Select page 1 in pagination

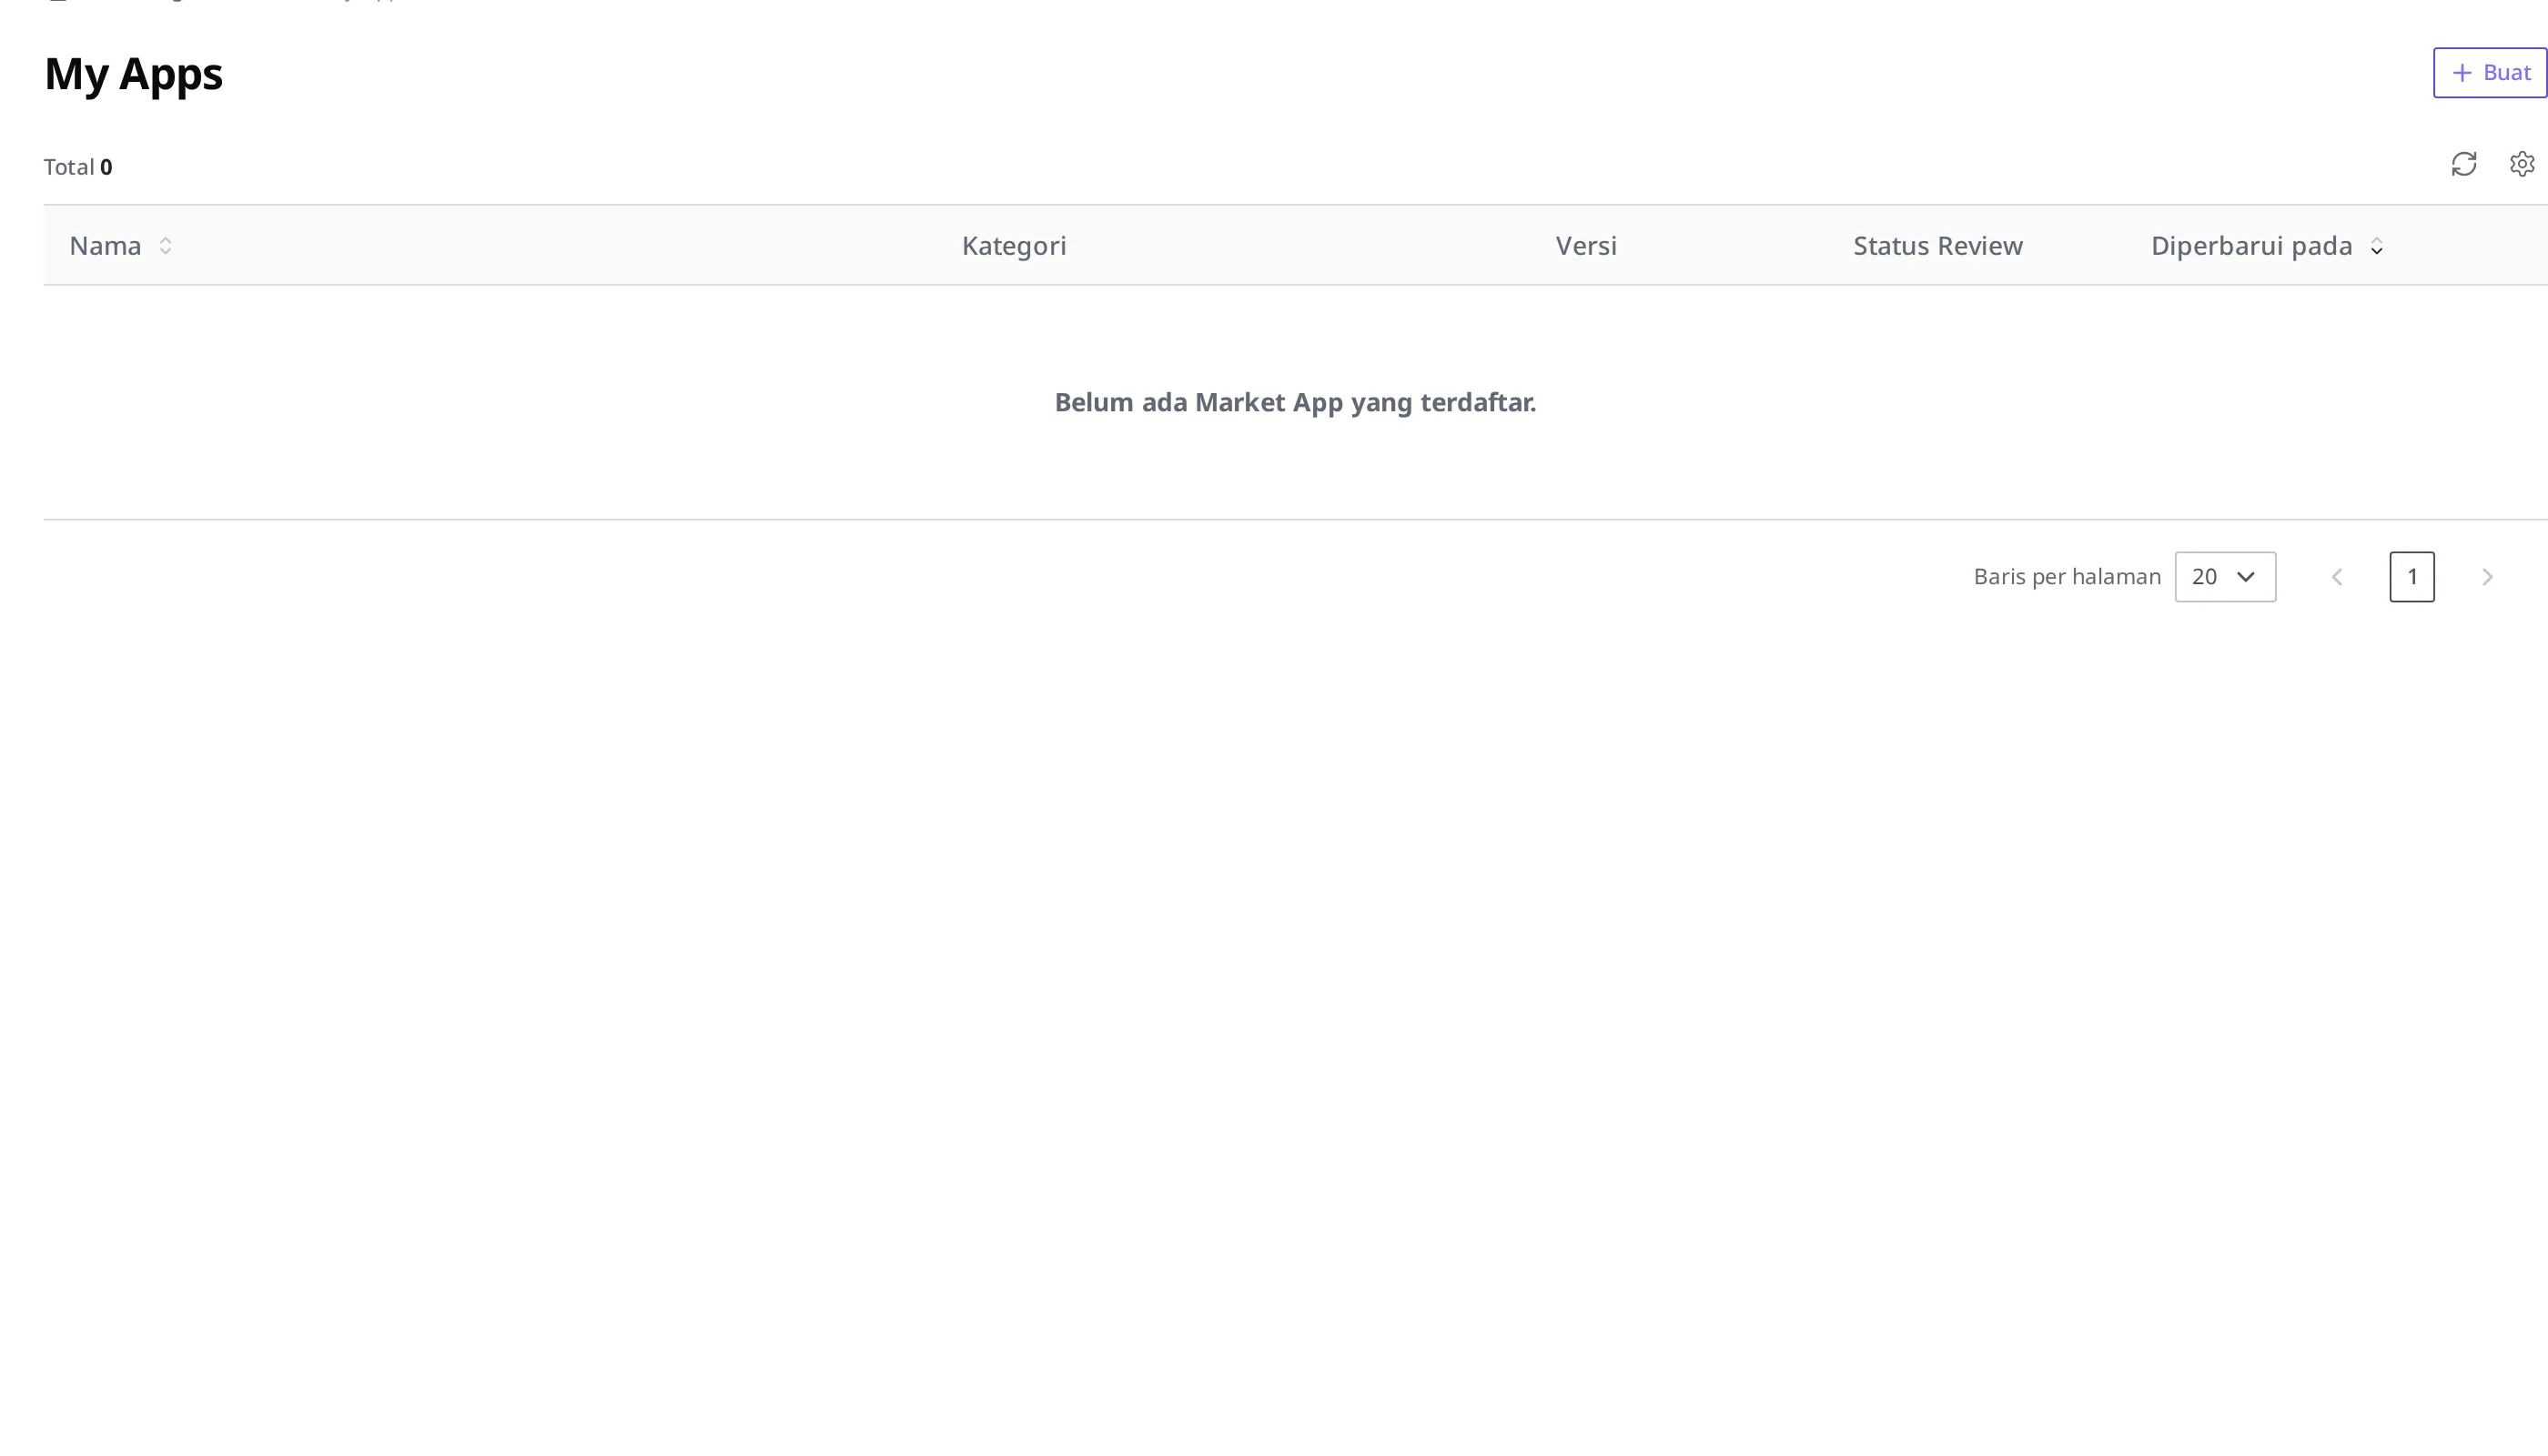[2412, 577]
